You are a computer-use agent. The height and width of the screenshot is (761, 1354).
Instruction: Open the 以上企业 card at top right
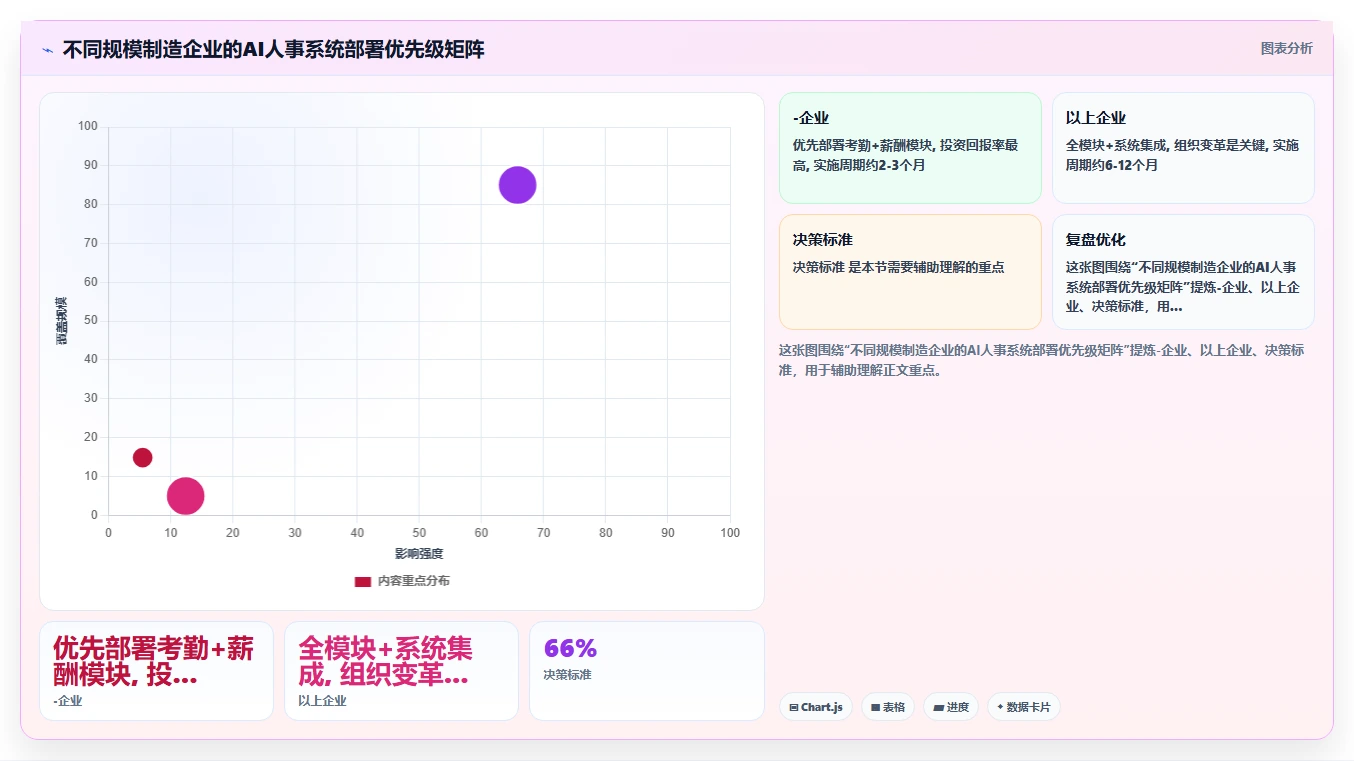pos(1183,148)
